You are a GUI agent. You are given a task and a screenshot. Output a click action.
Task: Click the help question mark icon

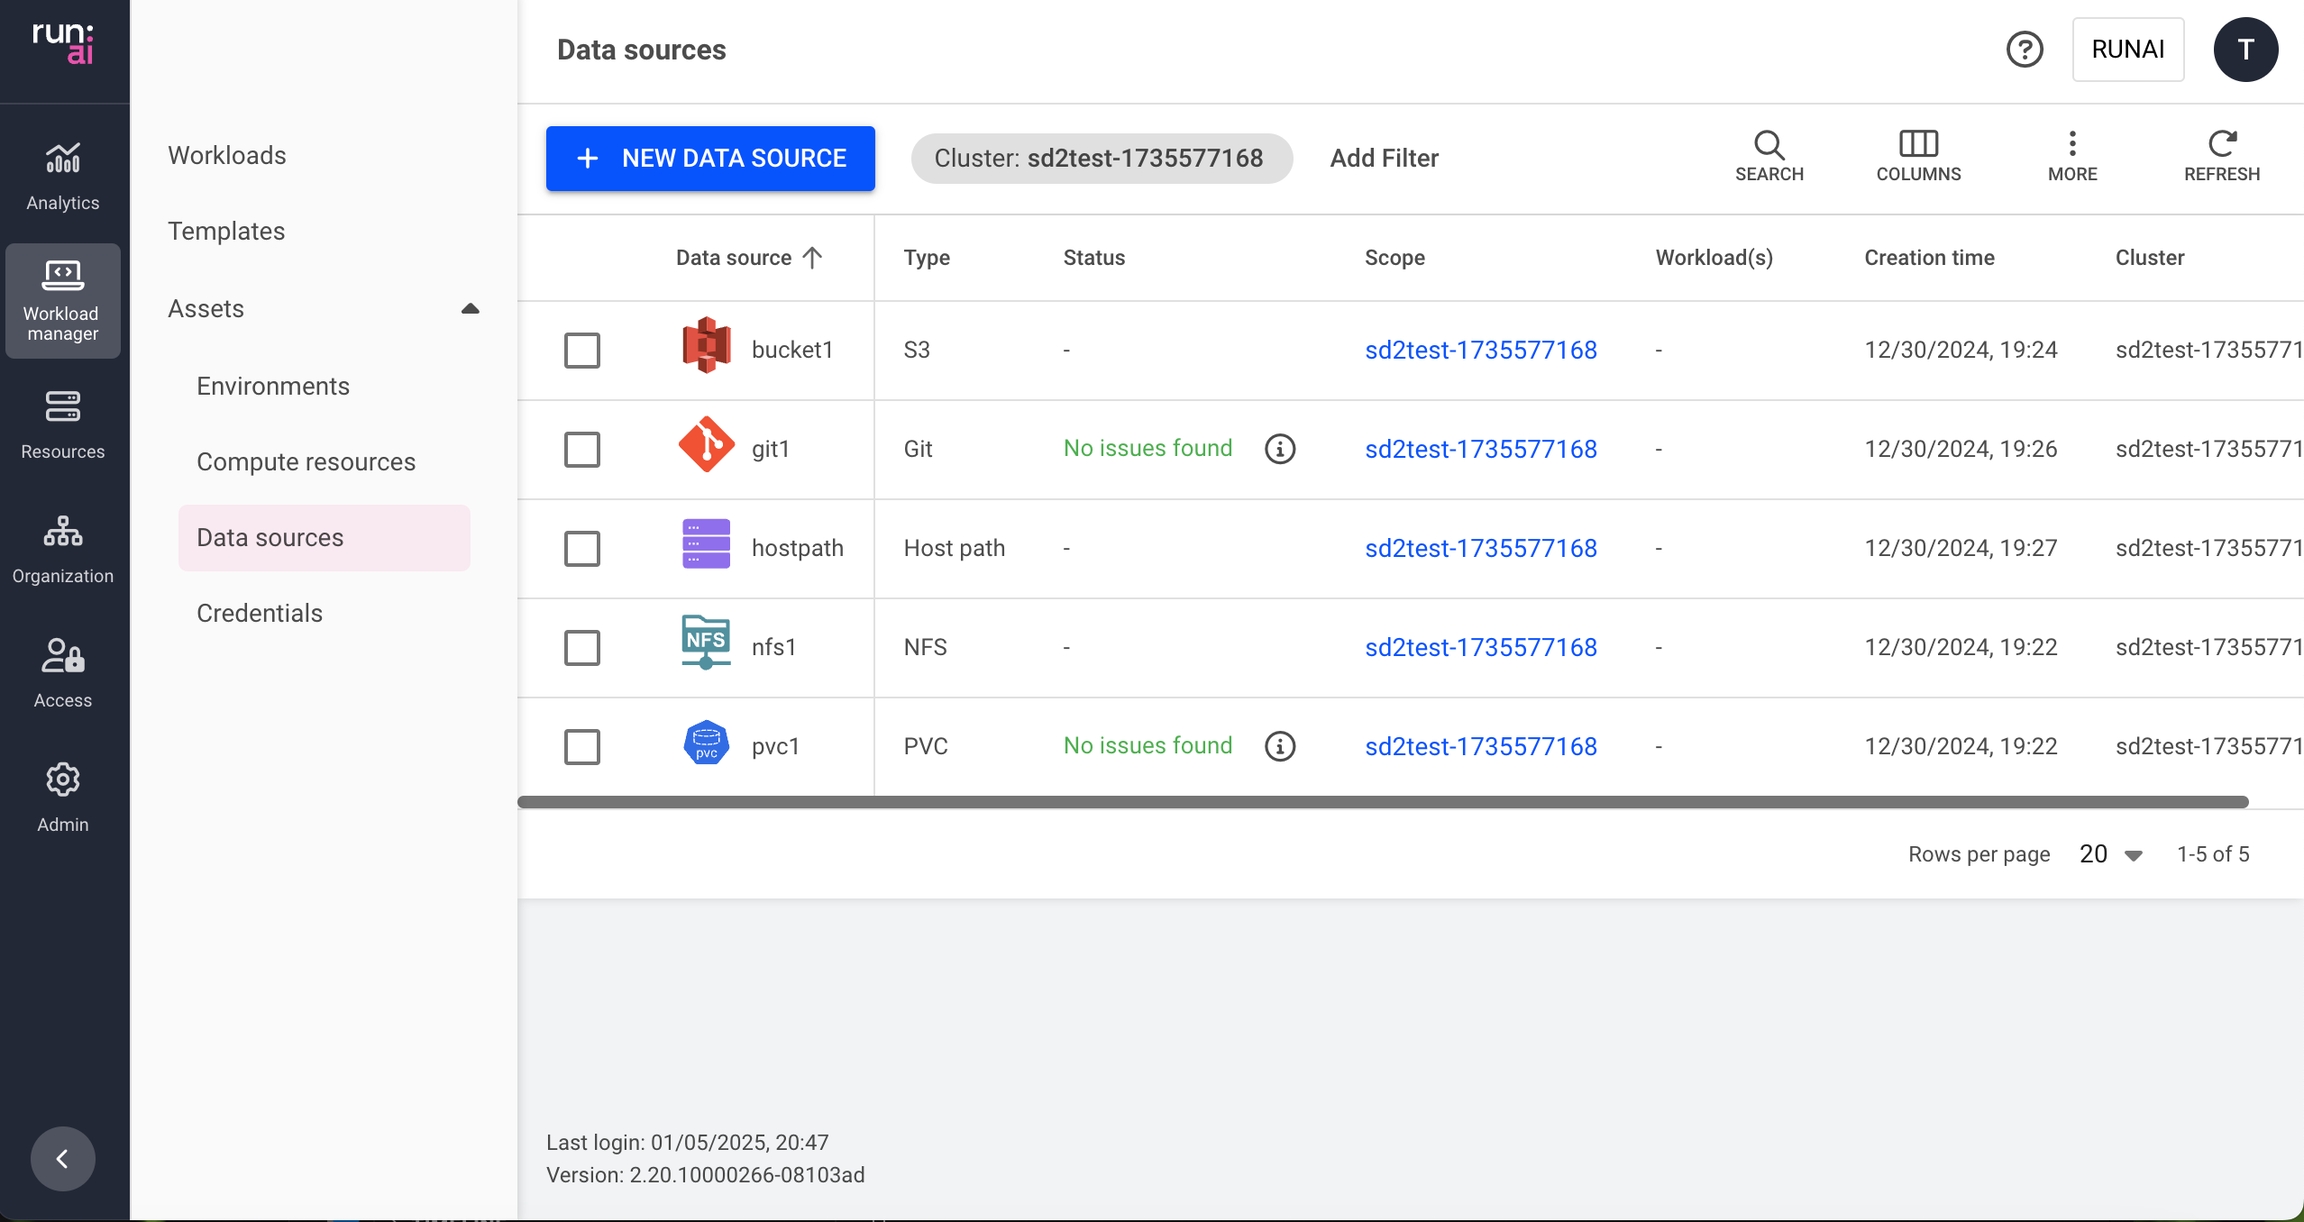2024,49
